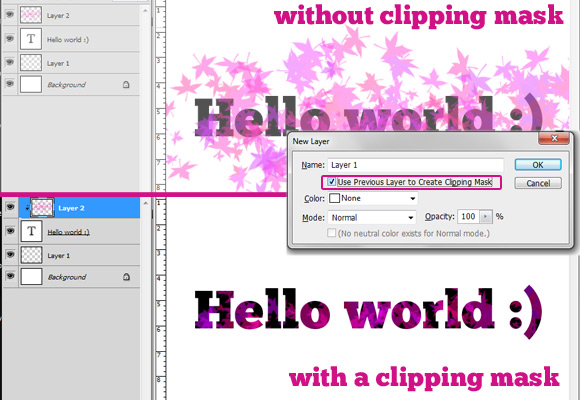The image size is (580, 400).
Task: Confirm the New Layer dialog with OK
Action: coord(538,165)
